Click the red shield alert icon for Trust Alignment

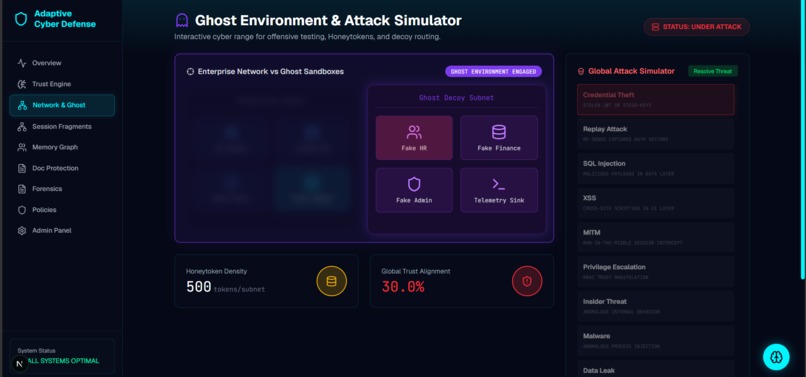tap(527, 281)
